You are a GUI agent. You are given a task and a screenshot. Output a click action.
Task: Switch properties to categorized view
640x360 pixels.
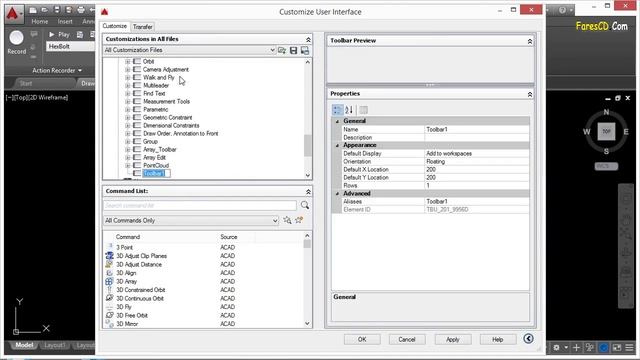(x=337, y=110)
